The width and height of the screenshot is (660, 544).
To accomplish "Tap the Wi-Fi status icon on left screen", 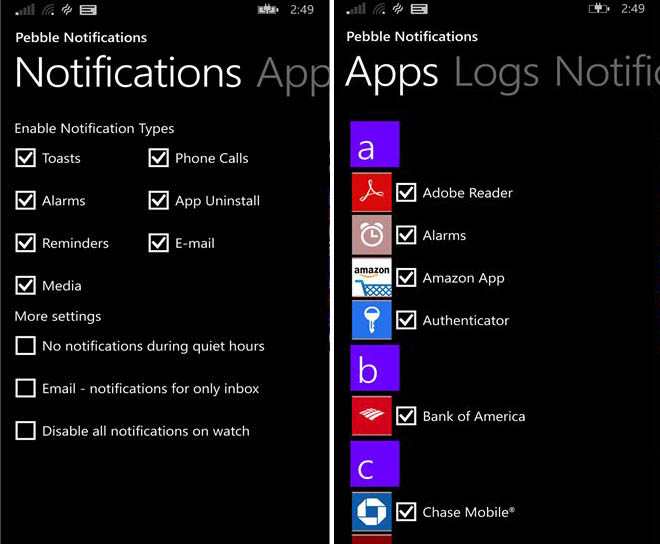I will pos(48,10).
